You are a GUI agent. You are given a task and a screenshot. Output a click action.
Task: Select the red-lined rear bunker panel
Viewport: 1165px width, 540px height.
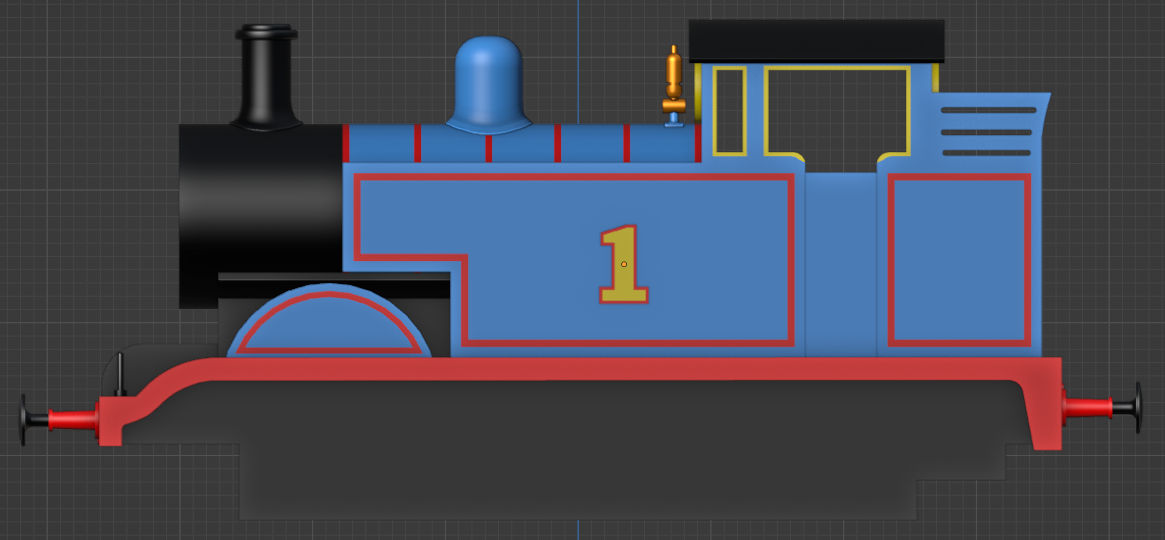click(959, 261)
